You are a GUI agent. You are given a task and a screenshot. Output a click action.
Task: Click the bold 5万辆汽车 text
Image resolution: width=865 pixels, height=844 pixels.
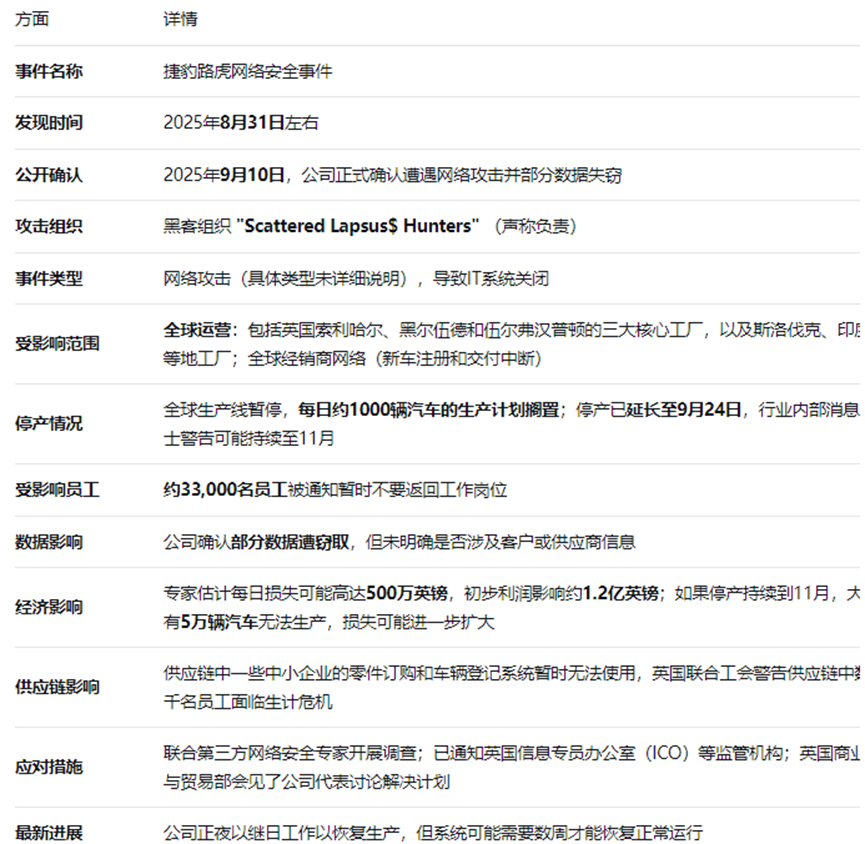click(x=219, y=622)
